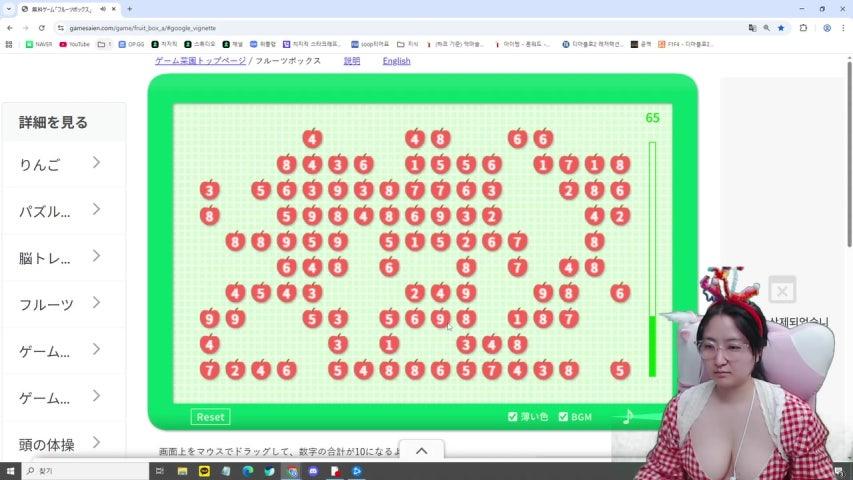Open File Explorer from the taskbar
Image resolution: width=853 pixels, height=480 pixels.
click(x=182, y=471)
